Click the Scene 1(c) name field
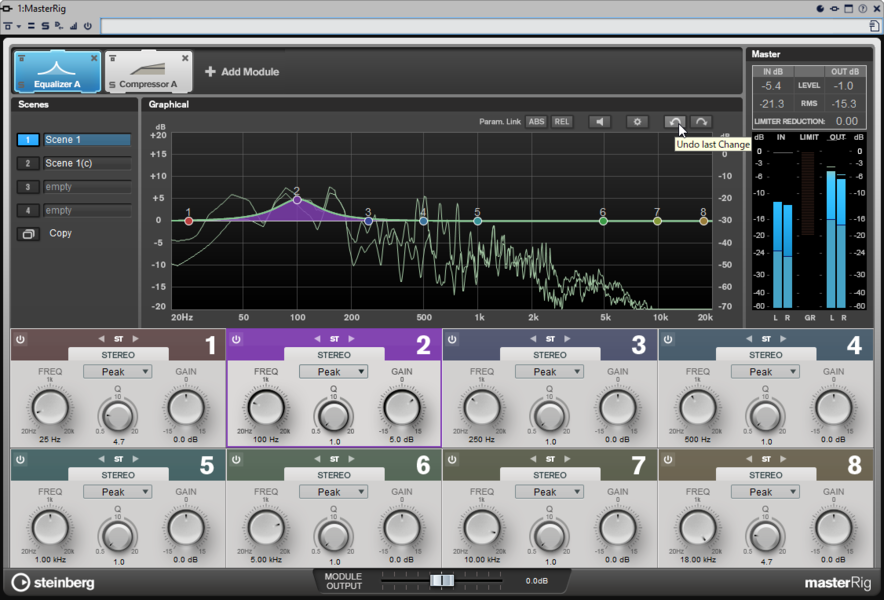Viewport: 884px width, 600px height. tap(87, 164)
